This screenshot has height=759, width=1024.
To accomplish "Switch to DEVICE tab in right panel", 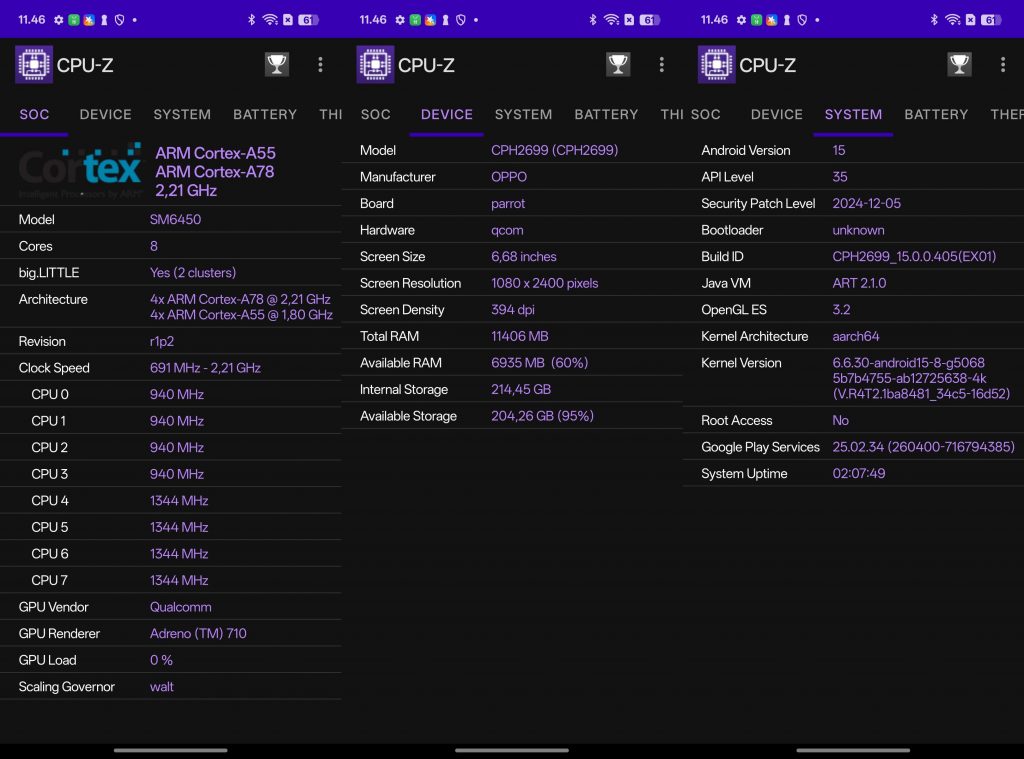I will 776,114.
